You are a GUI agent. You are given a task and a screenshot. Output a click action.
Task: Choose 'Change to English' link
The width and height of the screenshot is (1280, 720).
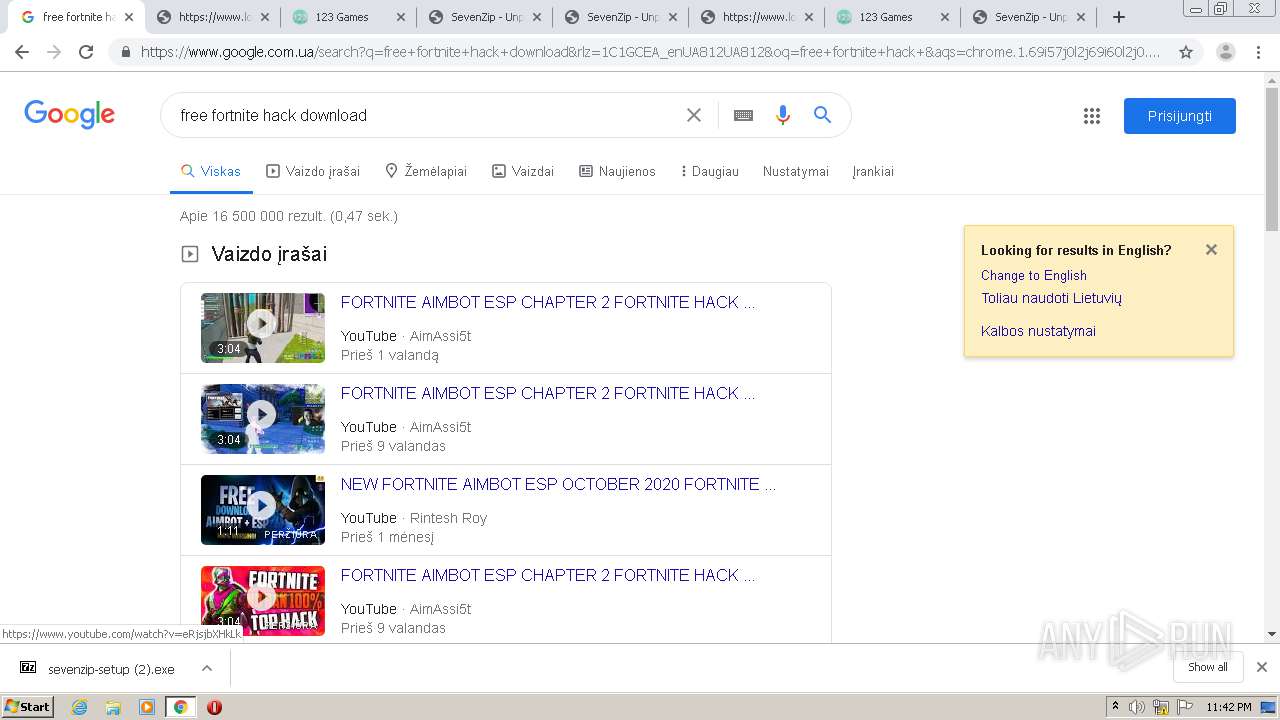(1034, 275)
